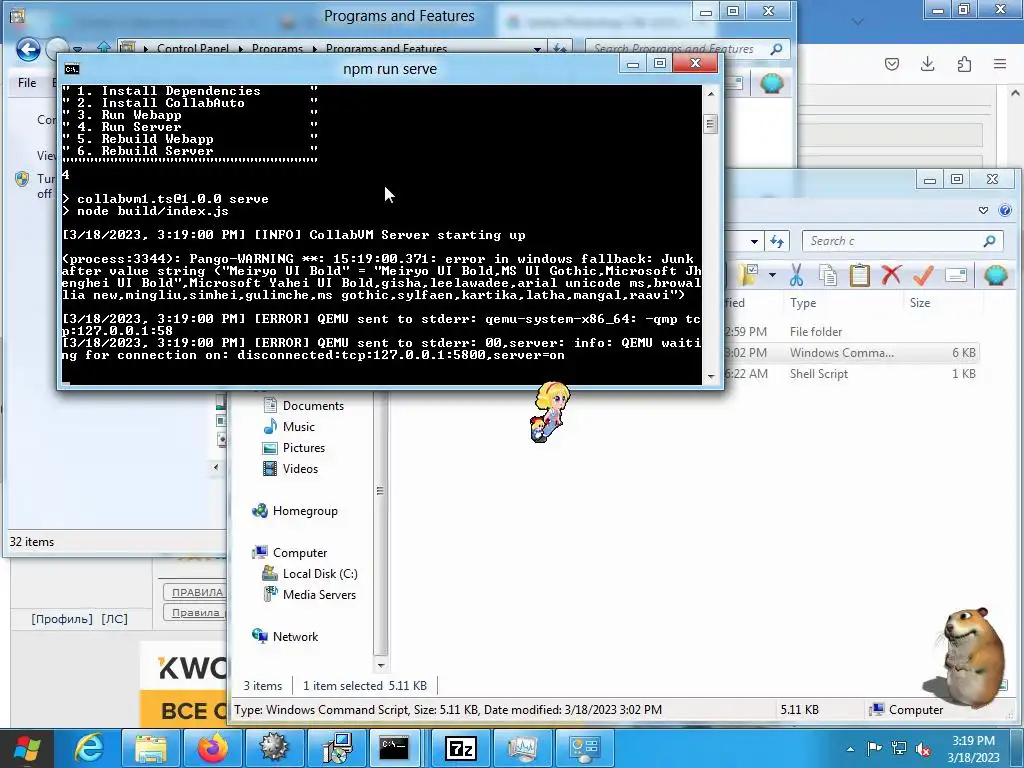Sort files by Size column header
This screenshot has width=1024, height=768.
click(x=920, y=303)
